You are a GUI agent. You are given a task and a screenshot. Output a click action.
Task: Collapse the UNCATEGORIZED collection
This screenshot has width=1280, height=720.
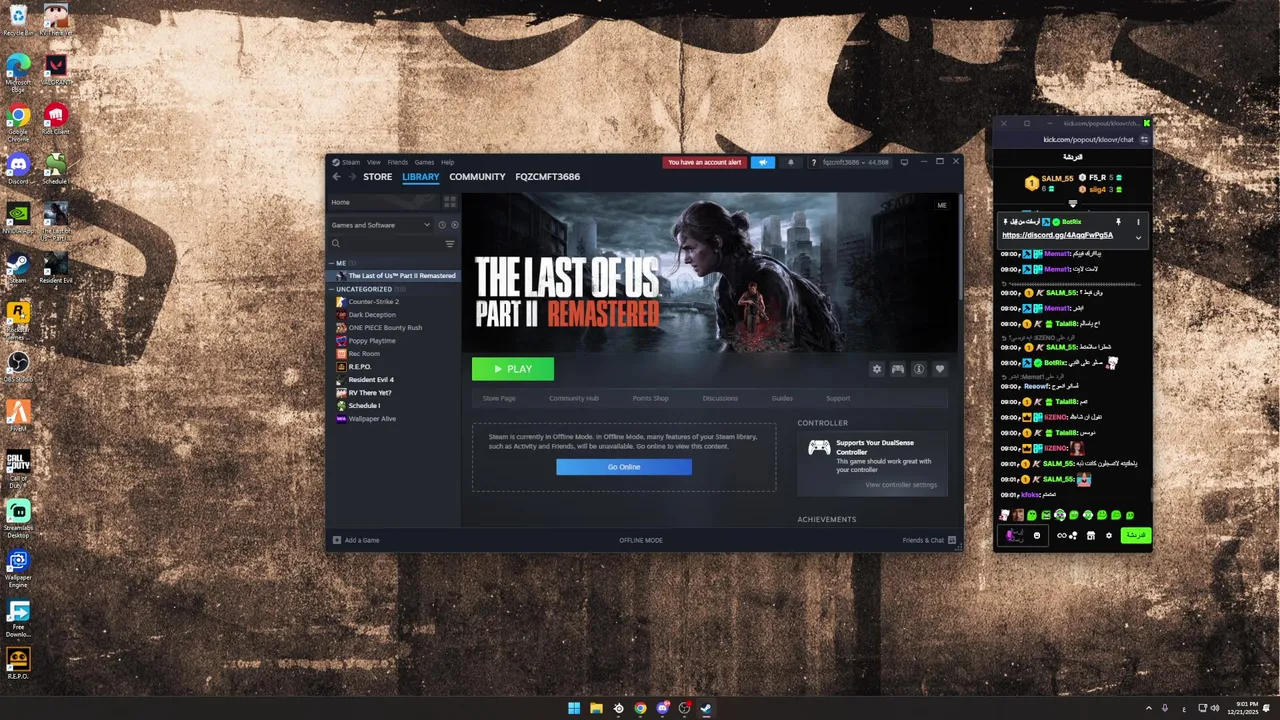331,289
